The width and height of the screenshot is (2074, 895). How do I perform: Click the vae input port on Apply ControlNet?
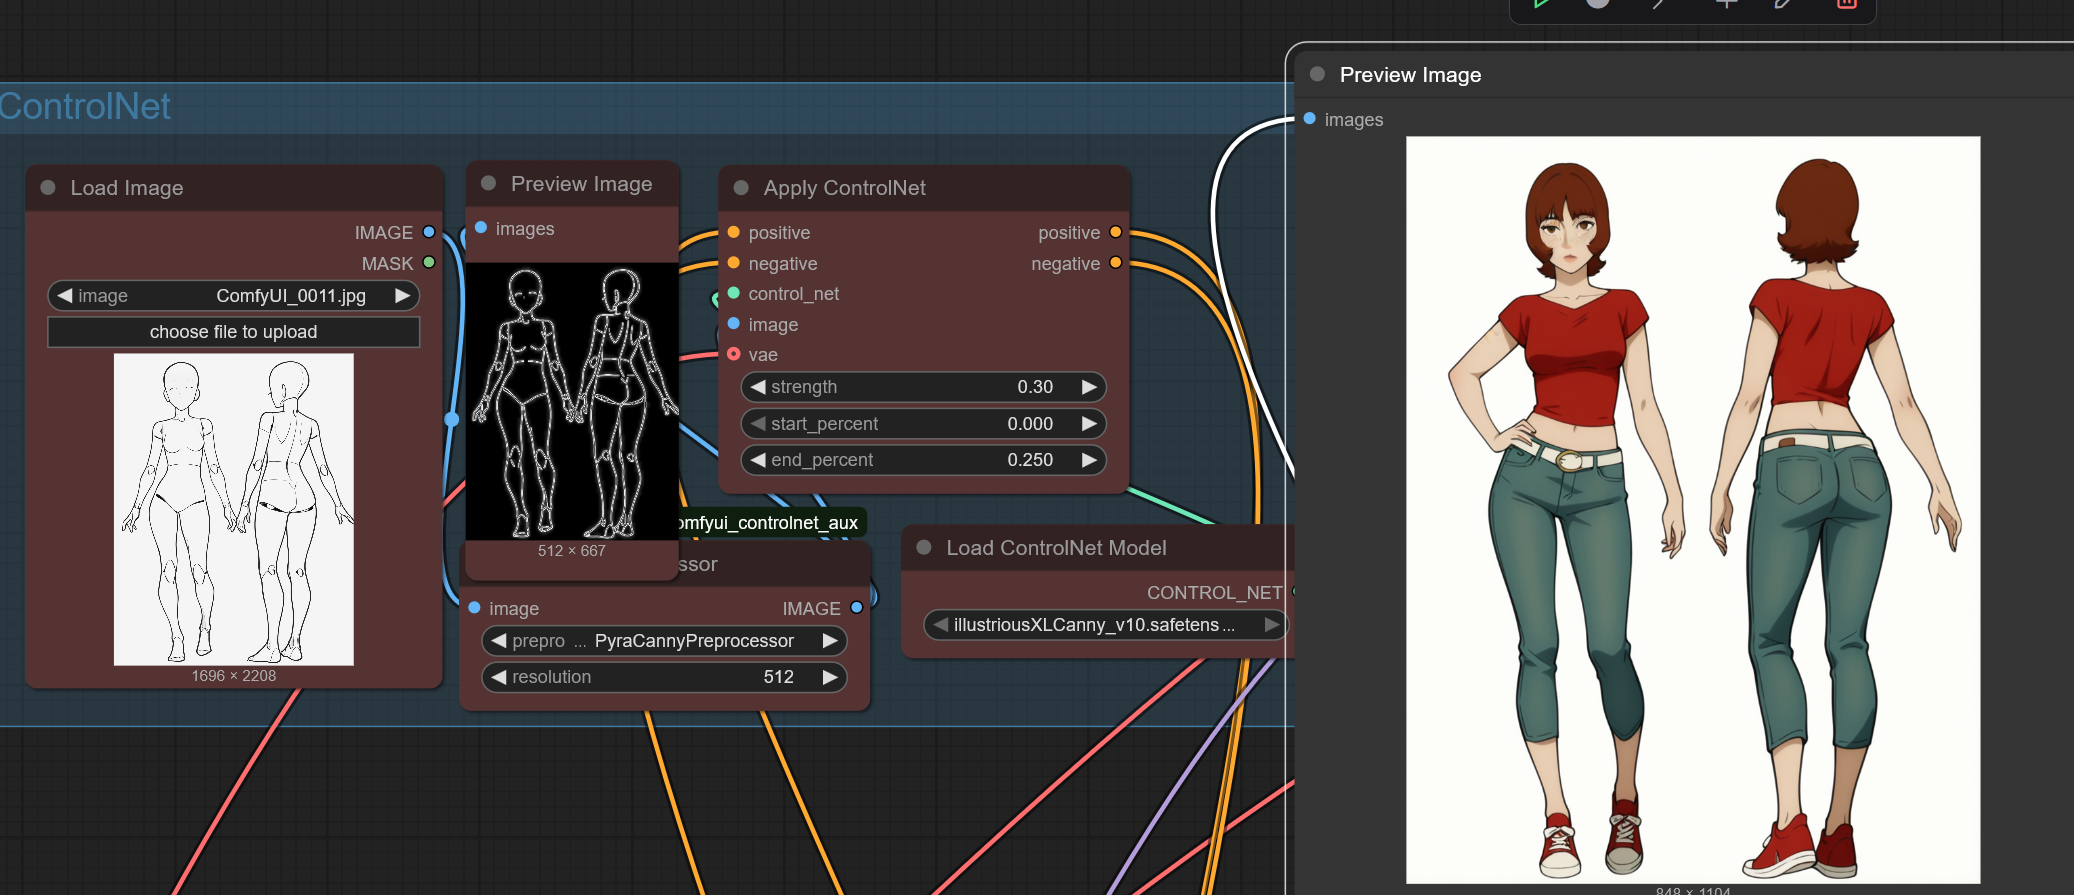734,355
